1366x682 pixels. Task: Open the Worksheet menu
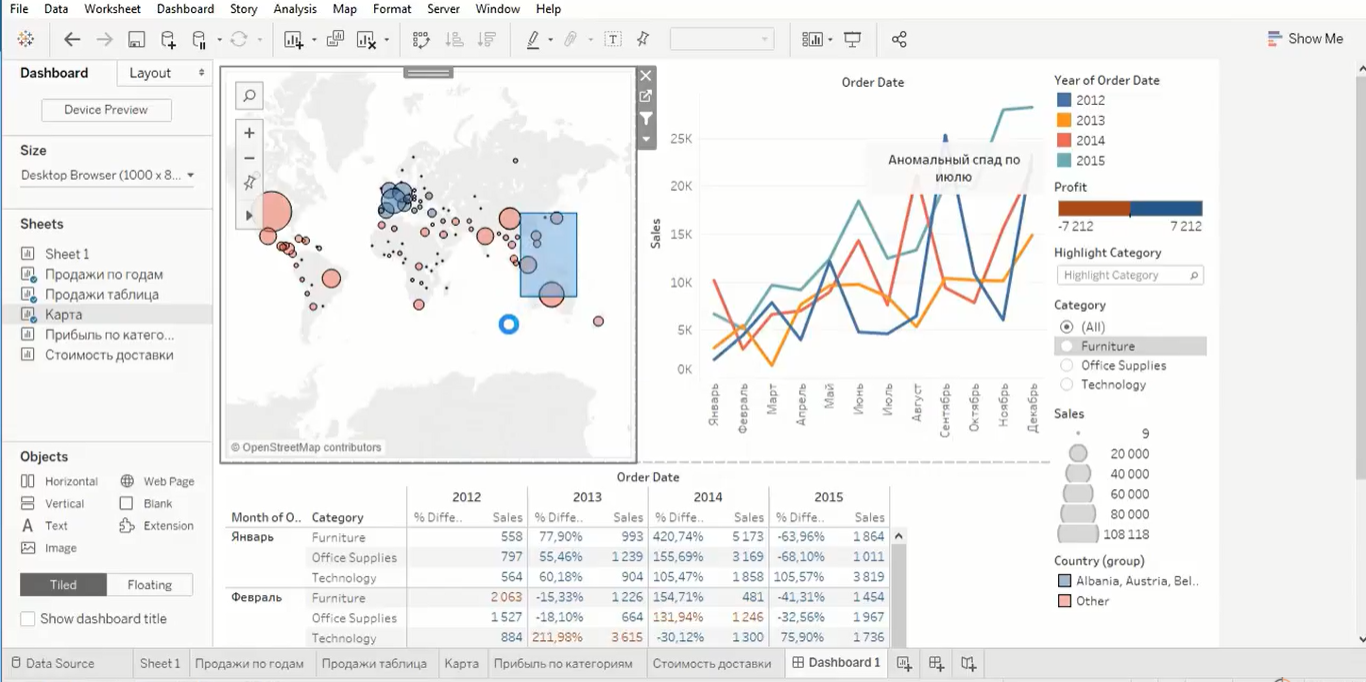coord(112,9)
